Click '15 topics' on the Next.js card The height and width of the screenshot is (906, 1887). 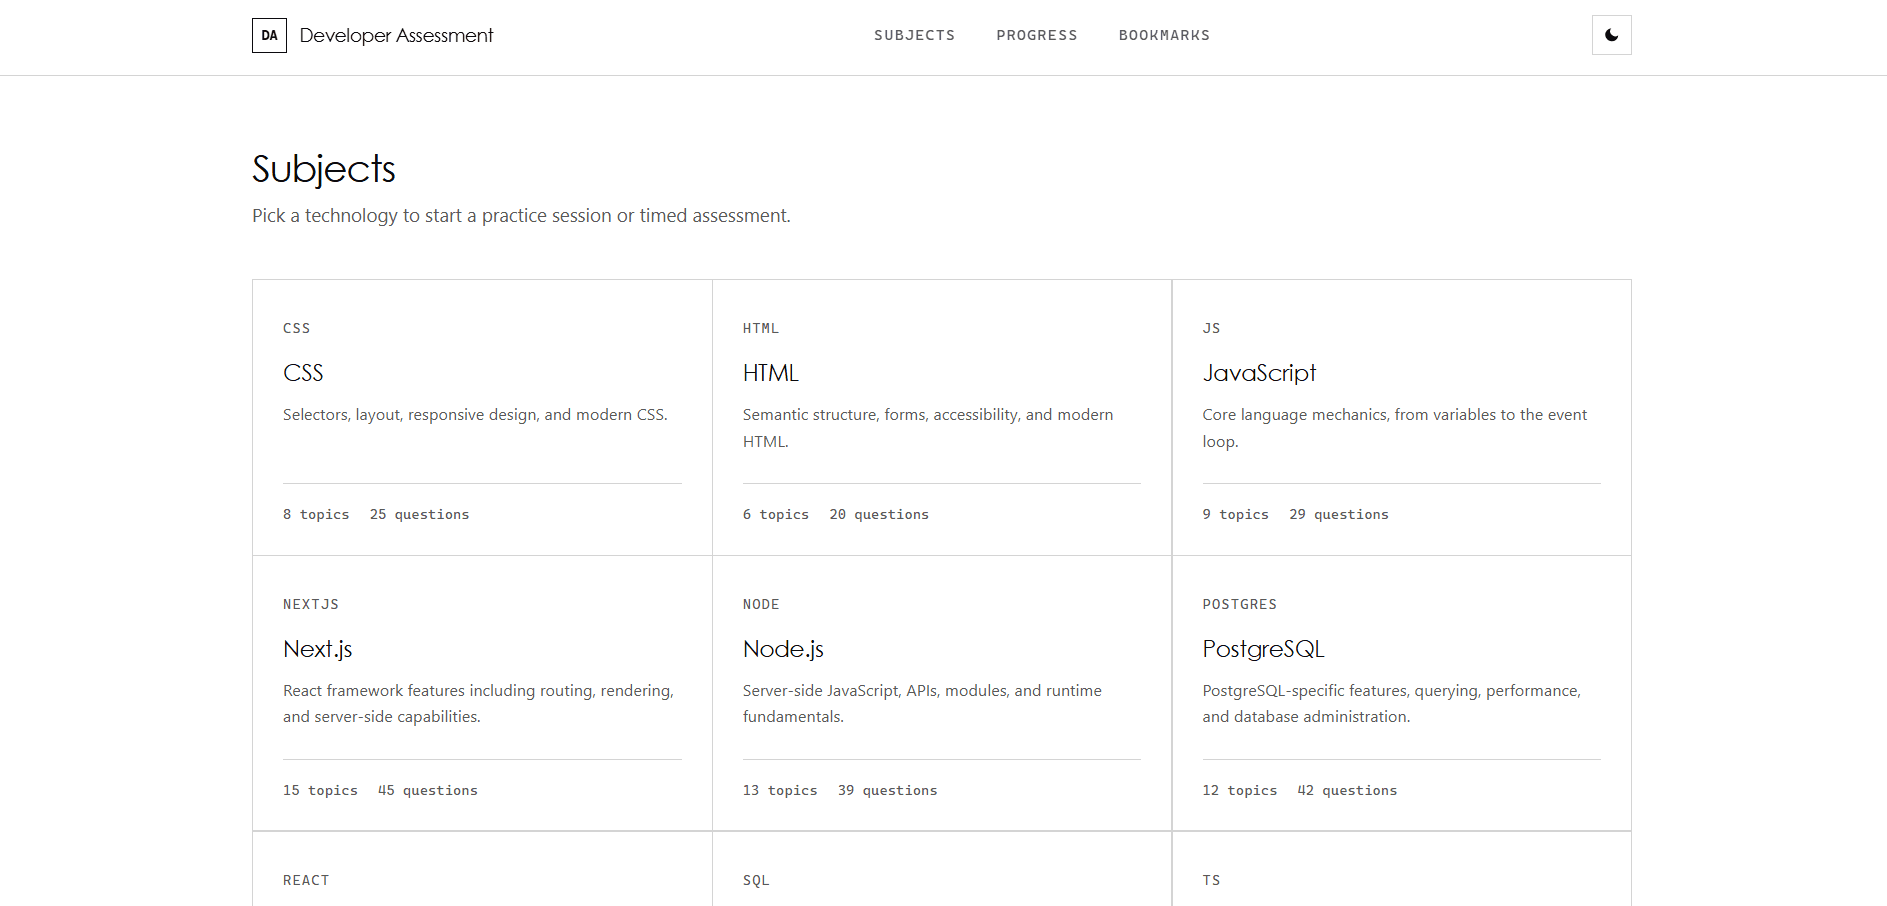point(320,790)
